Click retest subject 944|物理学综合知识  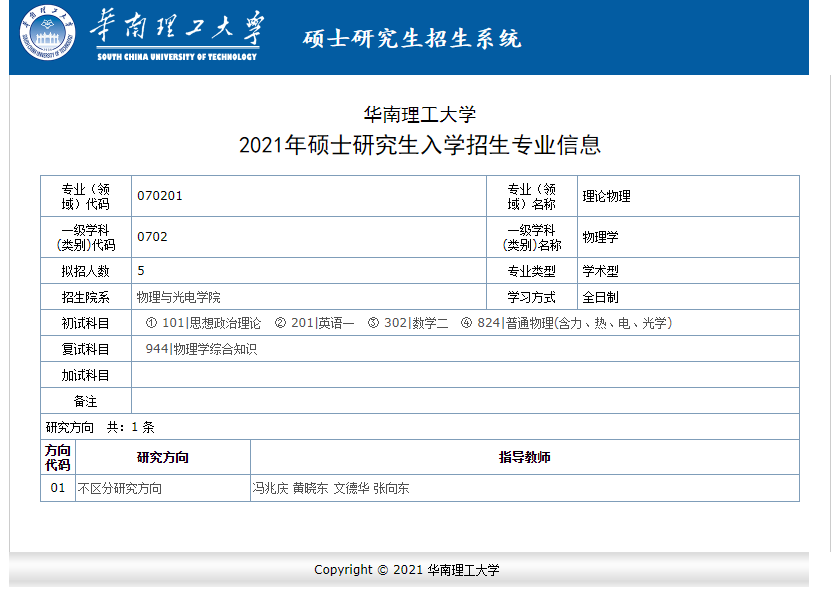[x=201, y=349]
